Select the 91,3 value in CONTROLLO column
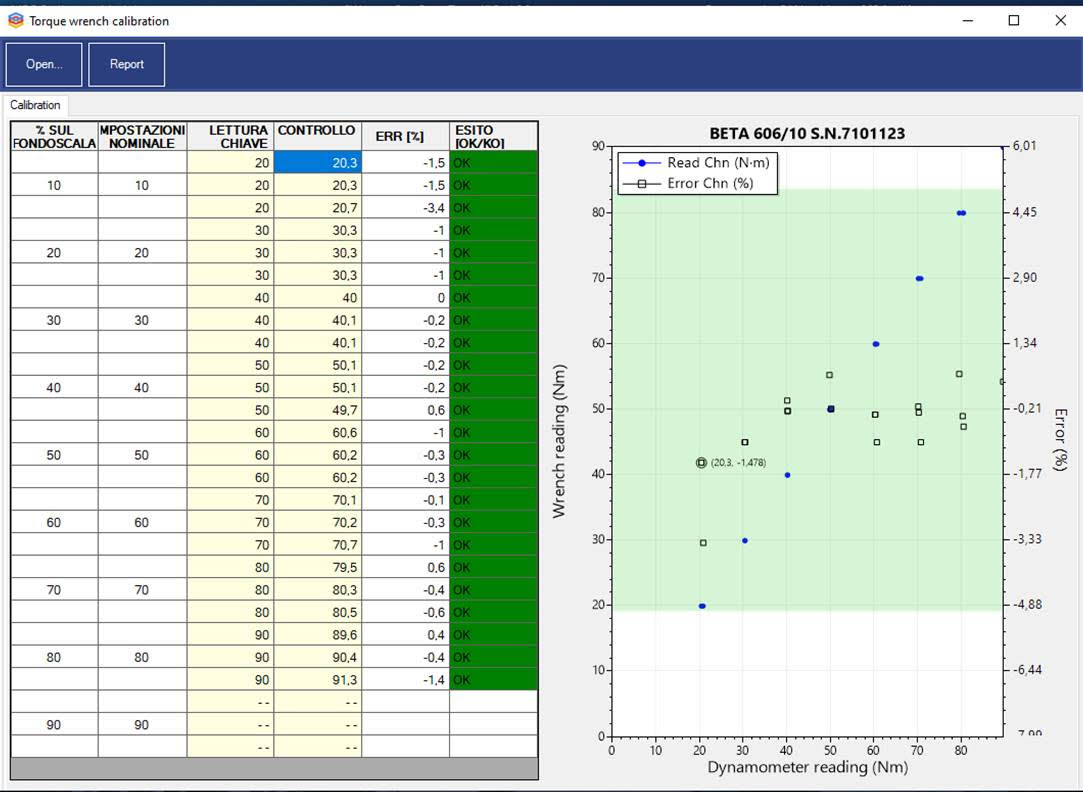The height and width of the screenshot is (792, 1083). pyautogui.click(x=317, y=680)
